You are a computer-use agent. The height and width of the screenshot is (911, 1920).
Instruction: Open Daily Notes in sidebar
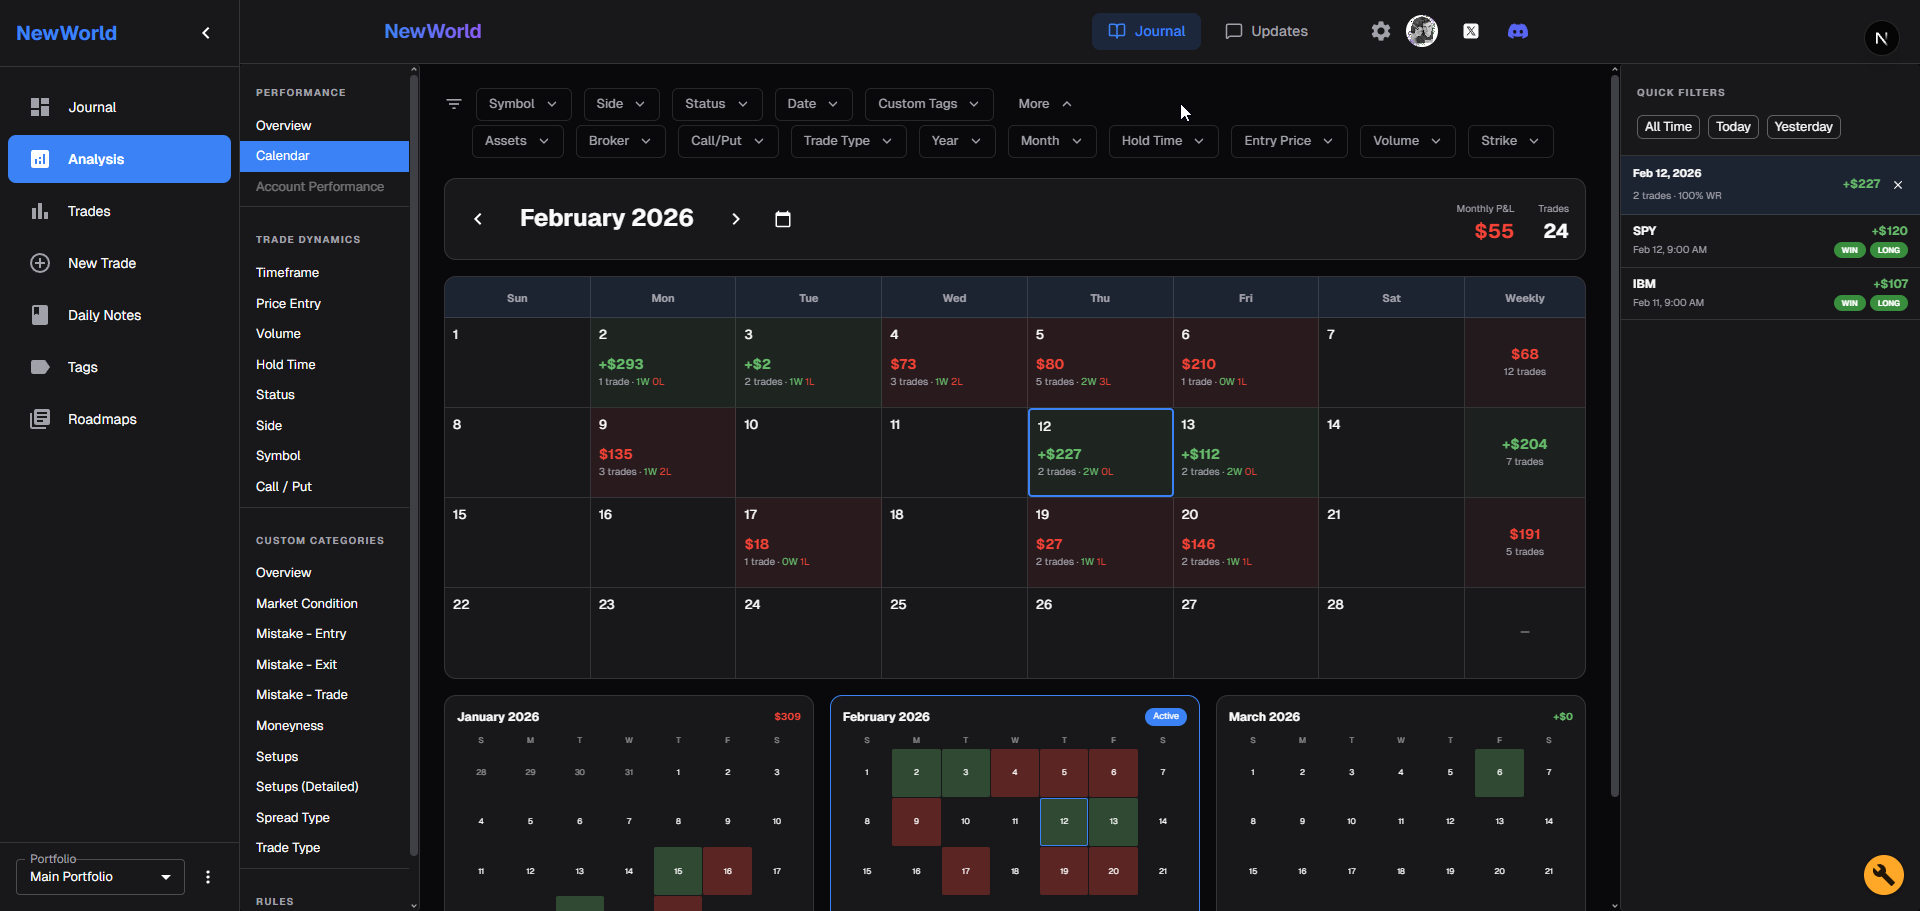[104, 315]
